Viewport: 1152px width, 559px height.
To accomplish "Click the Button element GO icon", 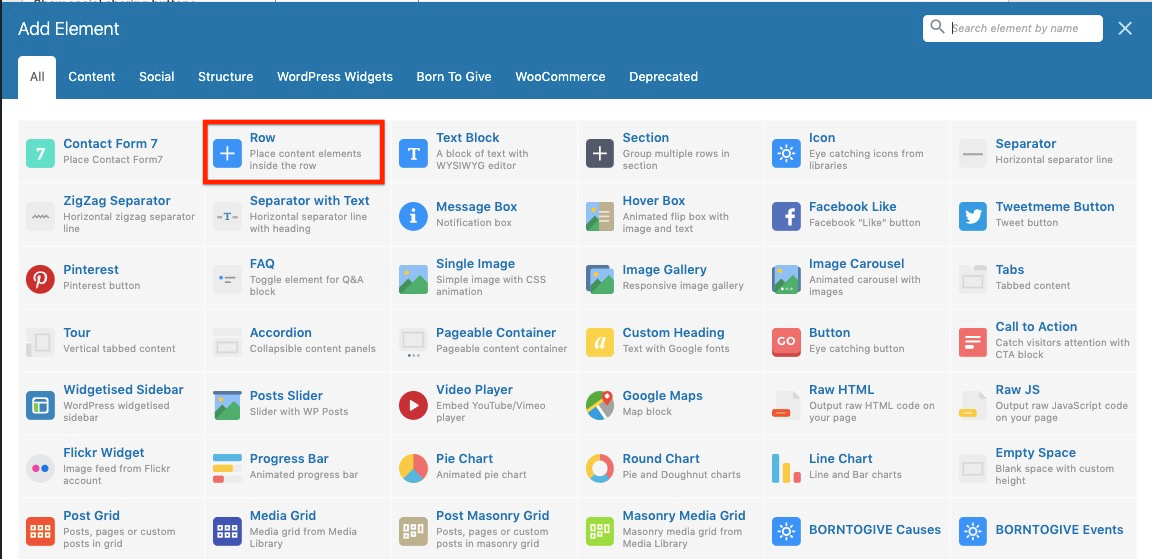I will click(786, 342).
